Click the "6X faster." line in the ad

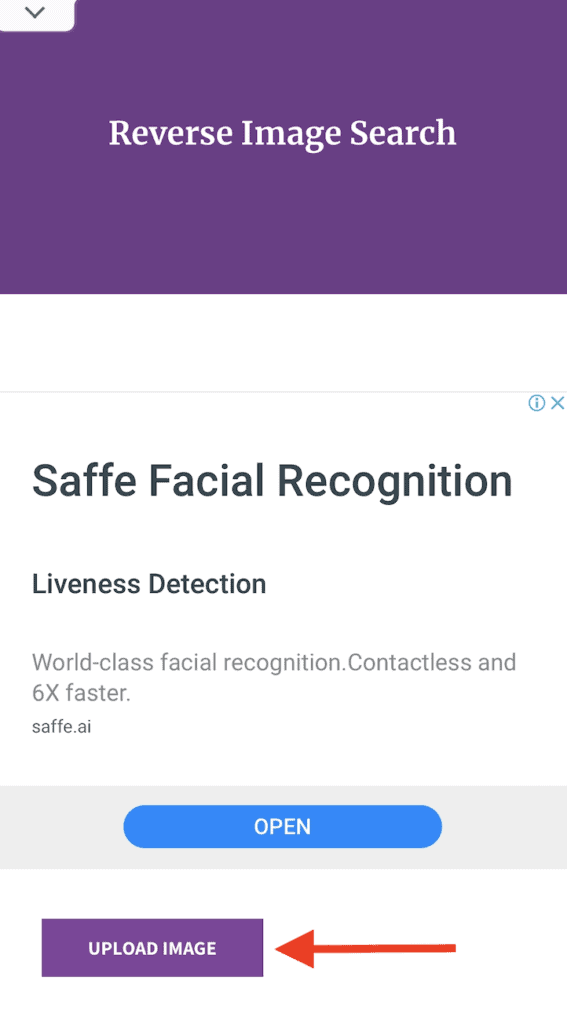click(82, 694)
